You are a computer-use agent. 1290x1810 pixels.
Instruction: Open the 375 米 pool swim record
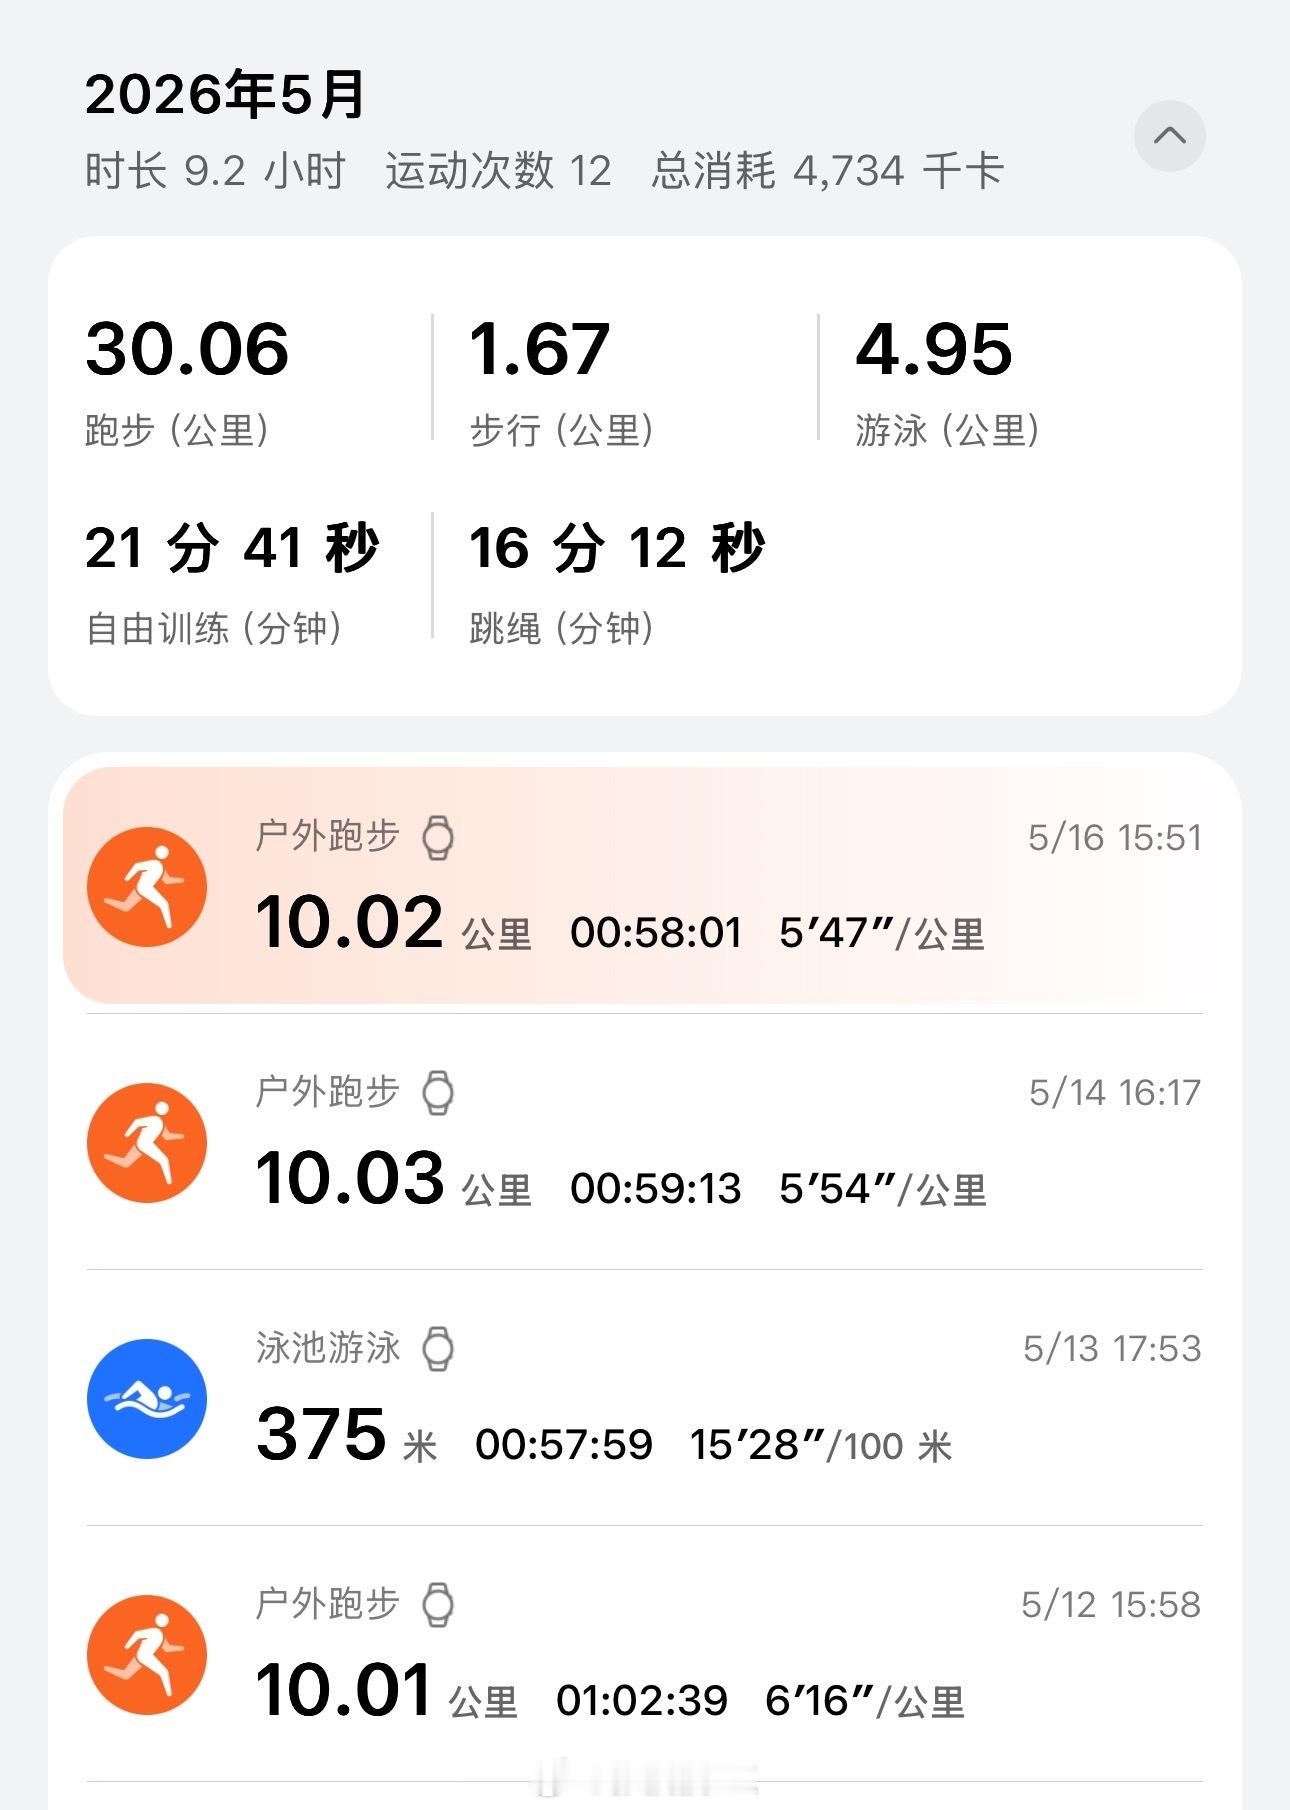[645, 1398]
